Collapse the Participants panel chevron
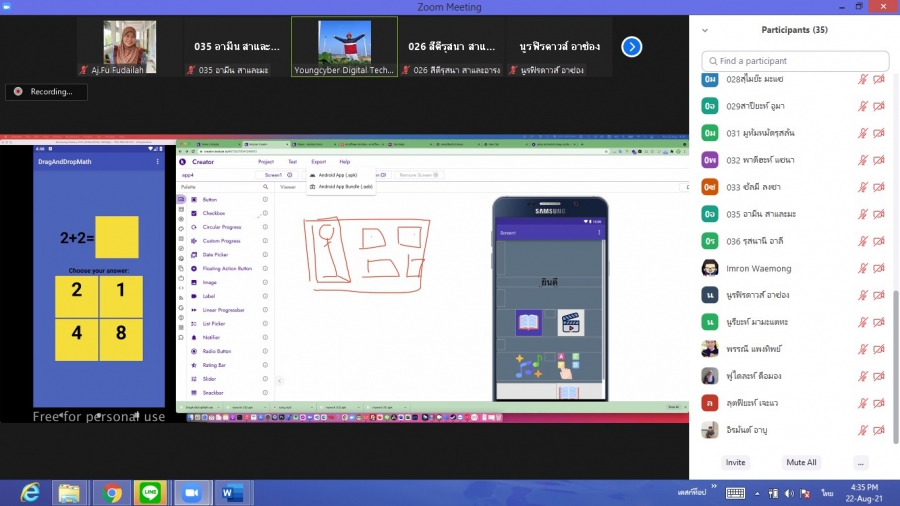 (x=705, y=30)
